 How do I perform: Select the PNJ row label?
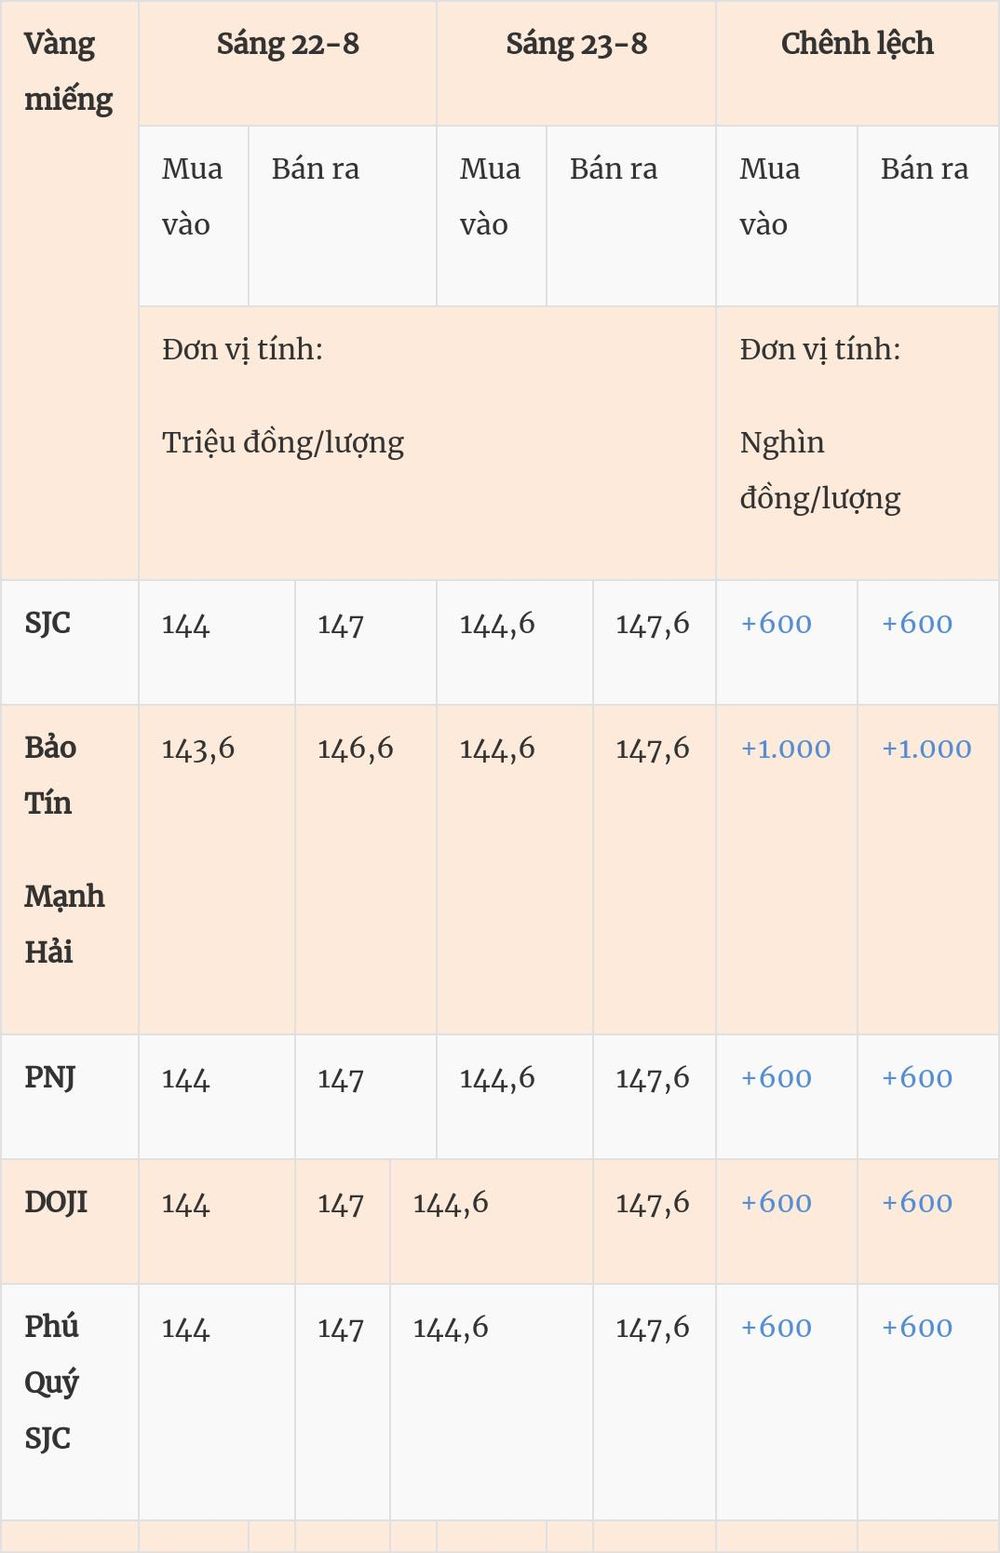pos(50,1077)
